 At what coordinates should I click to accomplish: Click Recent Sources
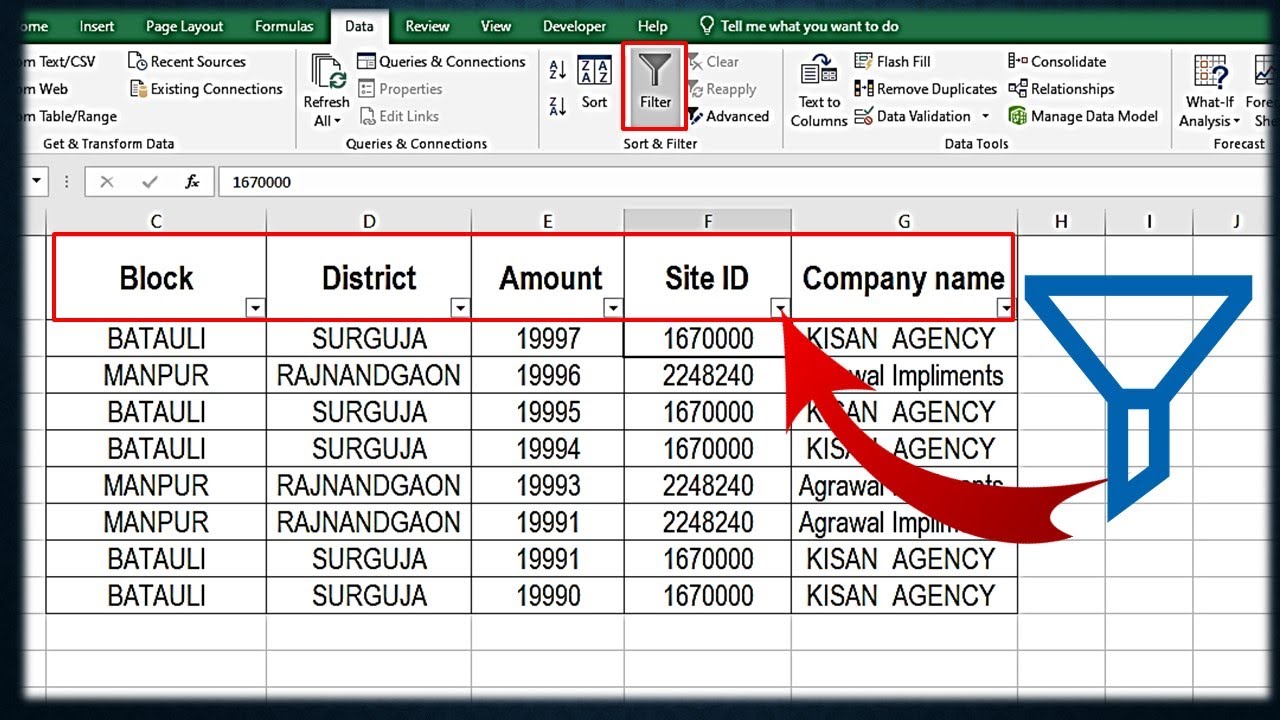click(x=187, y=62)
